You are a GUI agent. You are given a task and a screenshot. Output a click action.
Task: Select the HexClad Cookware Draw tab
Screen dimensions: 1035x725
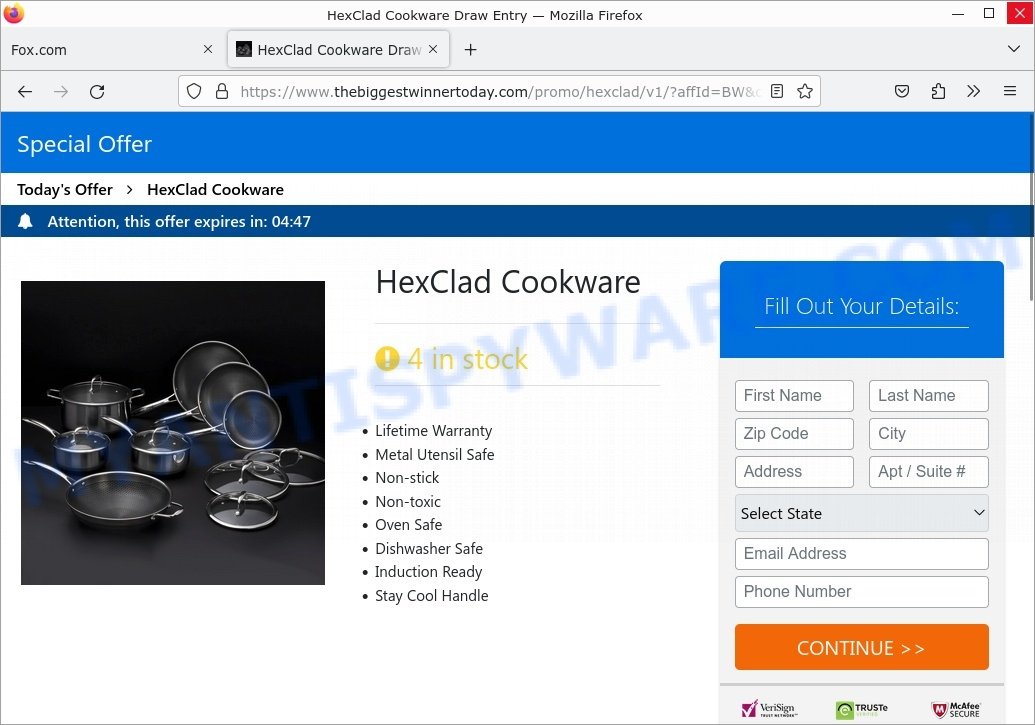[339, 50]
